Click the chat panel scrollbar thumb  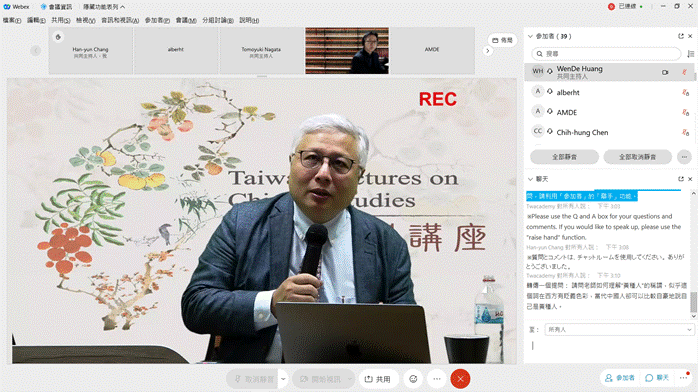693,303
